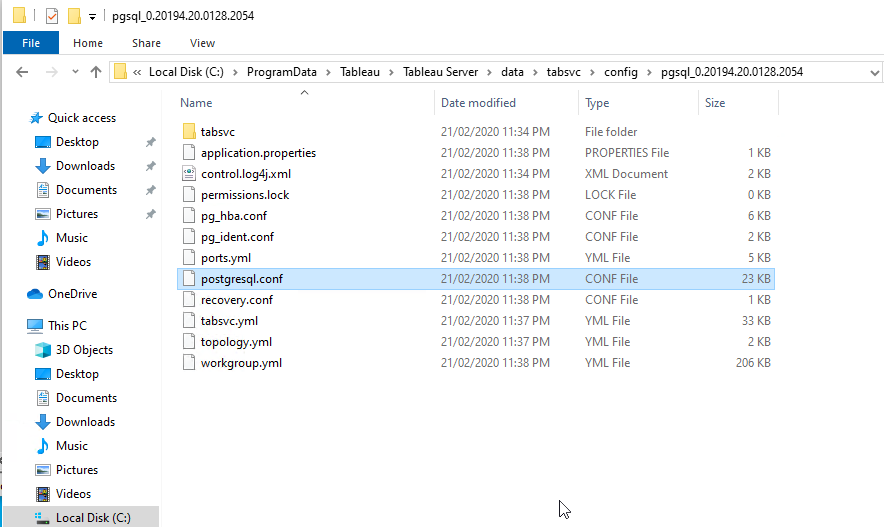Viewport: 884px width, 527px height.
Task: Open the File menu
Action: tap(31, 43)
